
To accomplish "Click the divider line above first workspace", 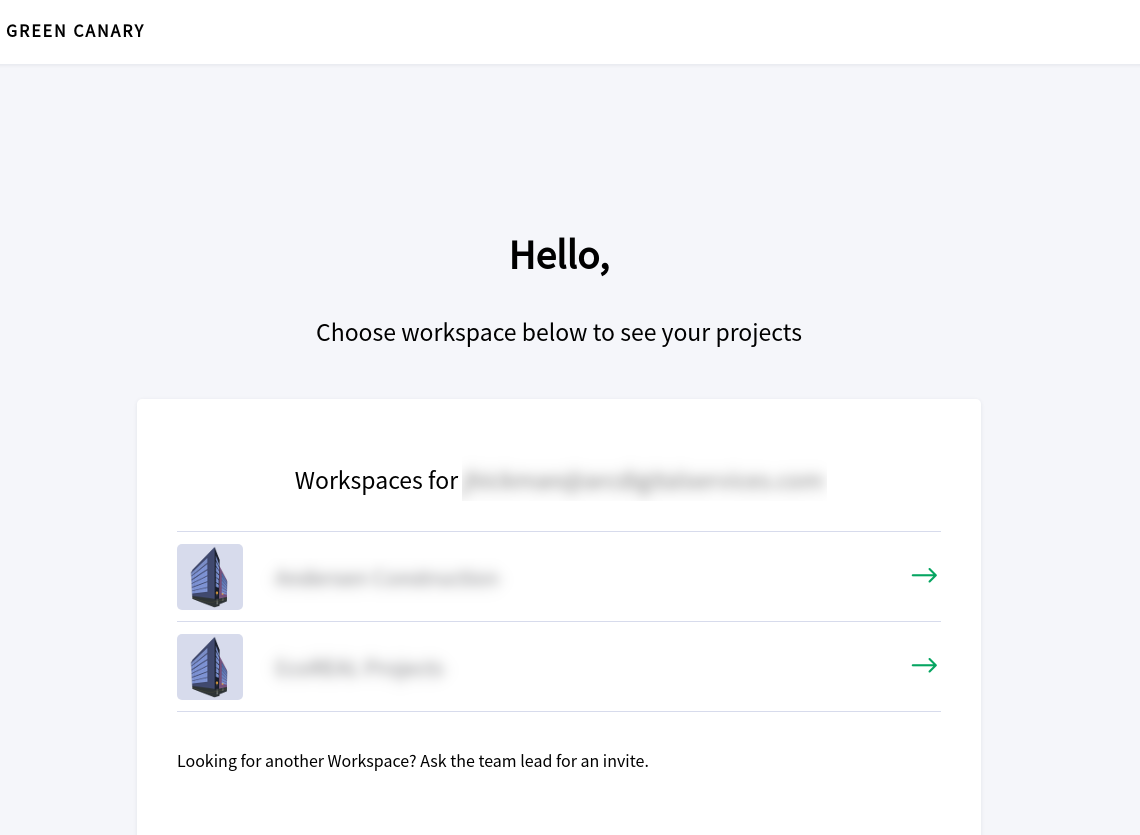I will [558, 532].
